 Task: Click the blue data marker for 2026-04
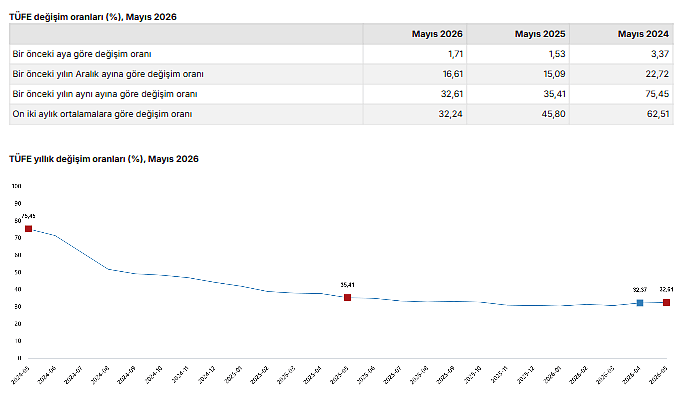coord(640,303)
